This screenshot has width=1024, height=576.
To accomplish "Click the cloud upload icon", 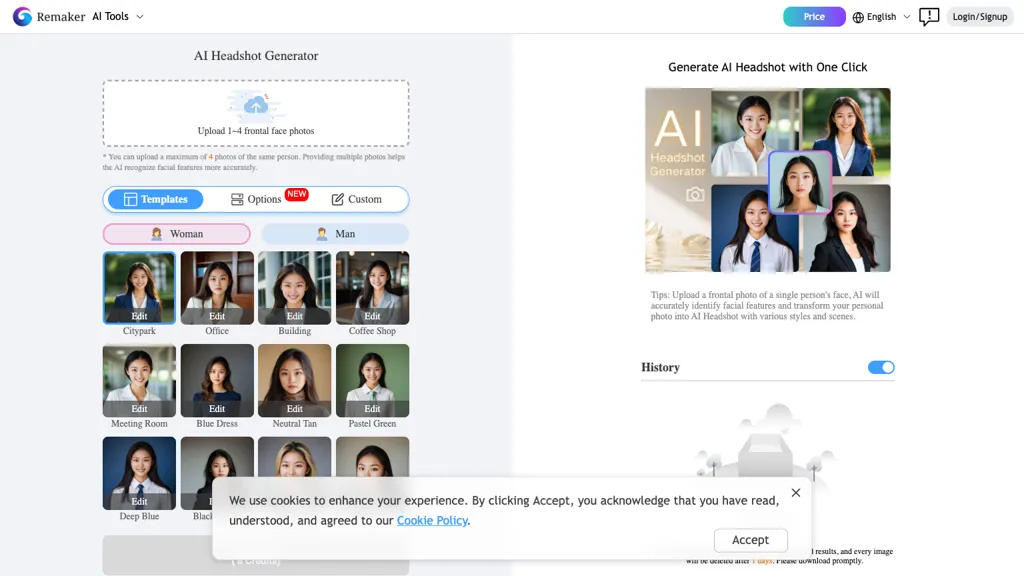I will [x=256, y=105].
